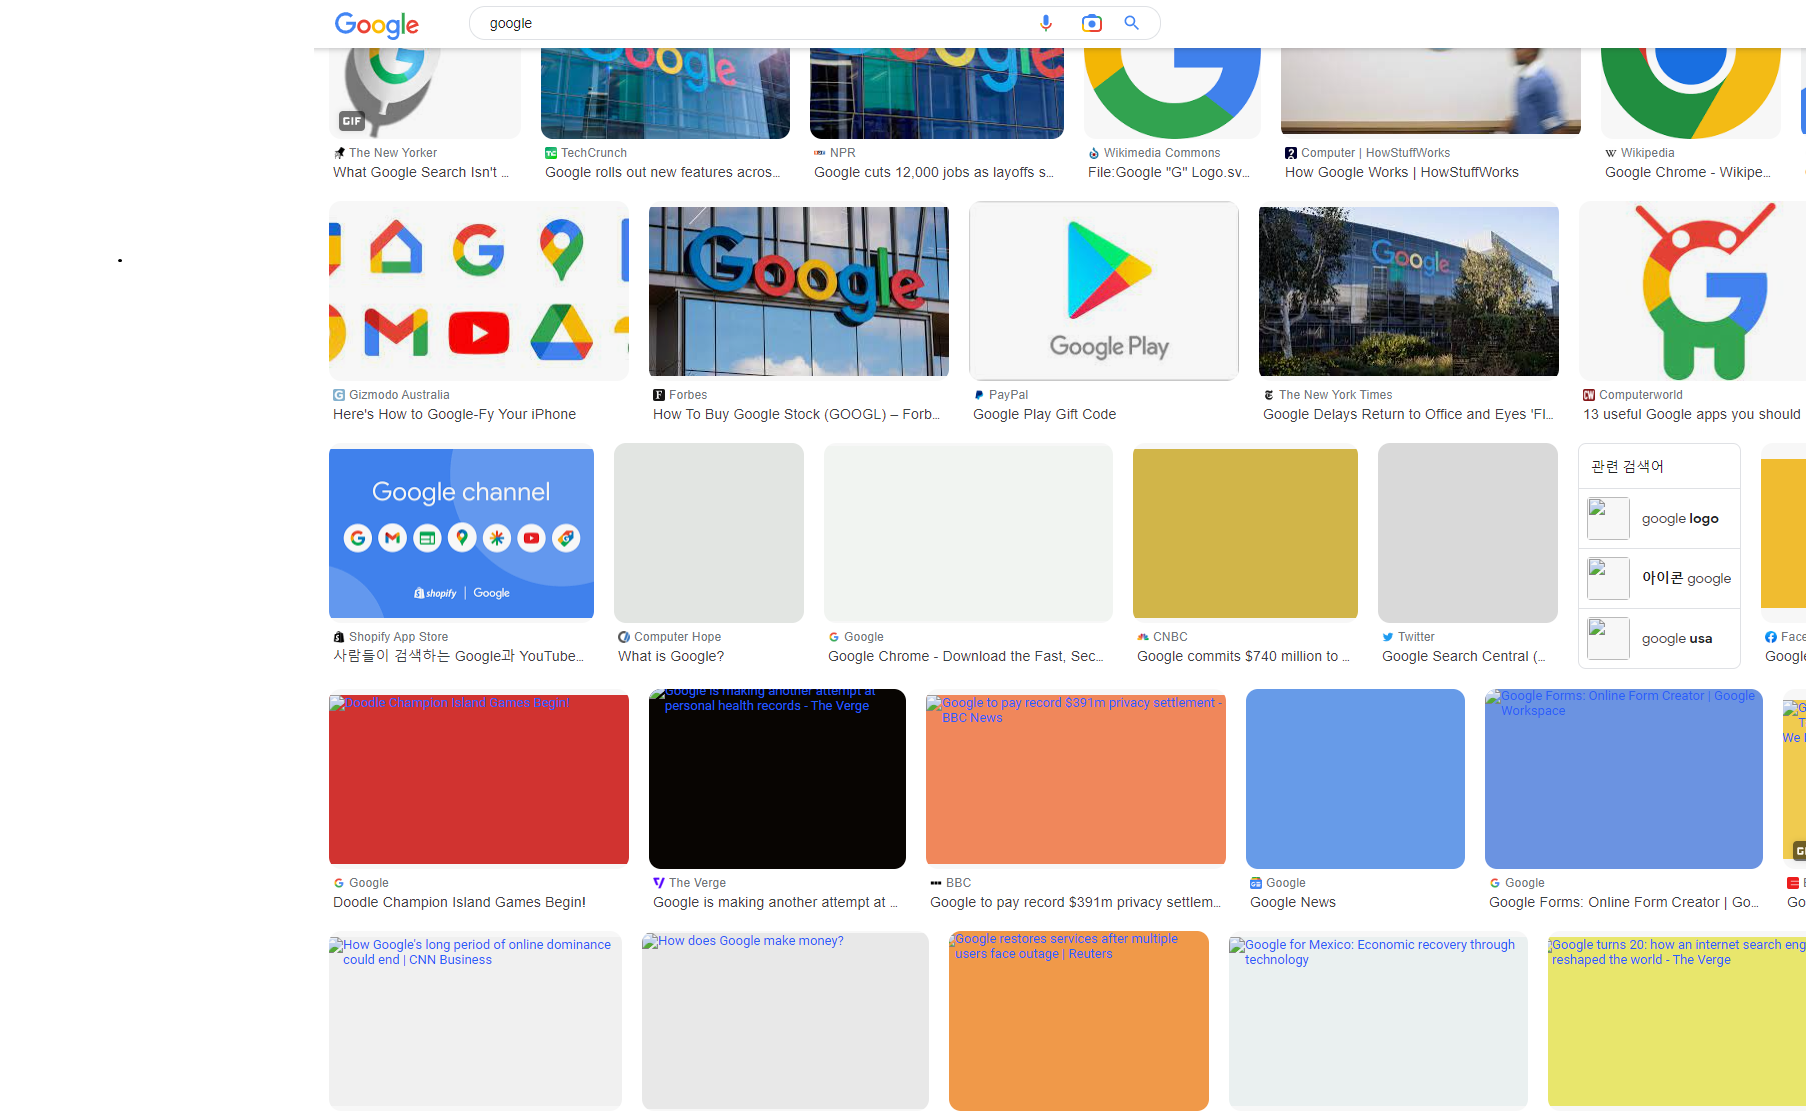Select related search '아이콘 google'
Viewport: 1806px width, 1117px height.
(x=1659, y=578)
